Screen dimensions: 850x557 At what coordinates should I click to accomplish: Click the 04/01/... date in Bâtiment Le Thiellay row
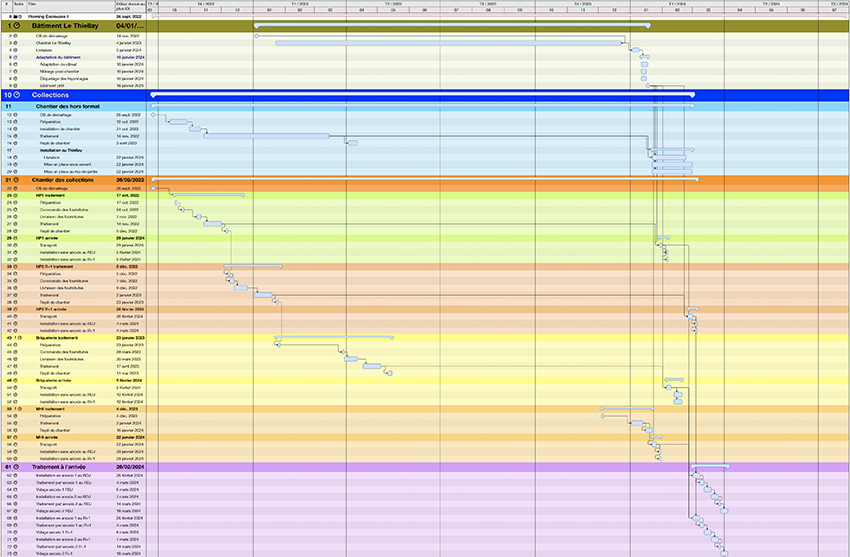click(130, 25)
